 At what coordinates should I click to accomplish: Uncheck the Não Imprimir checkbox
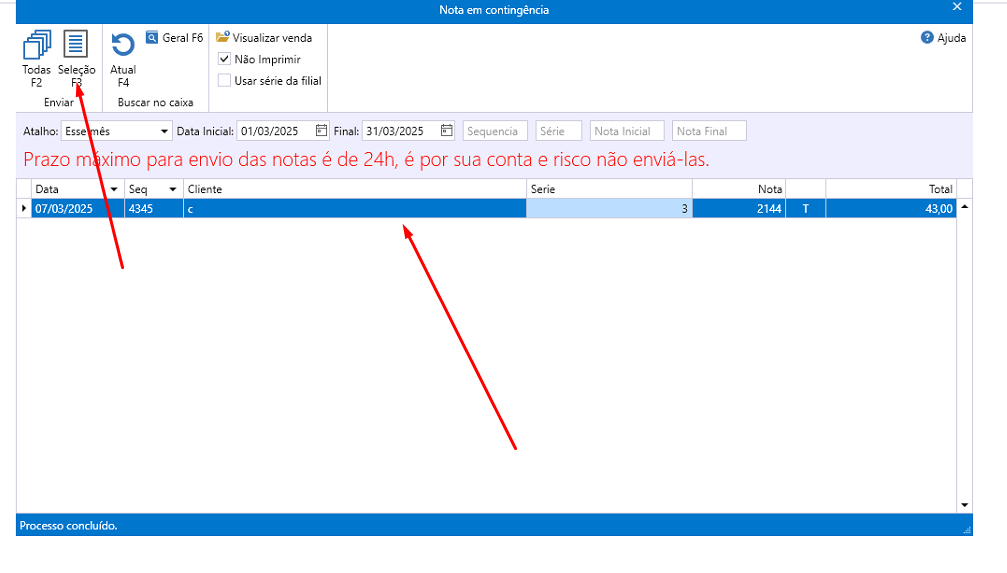click(x=225, y=59)
